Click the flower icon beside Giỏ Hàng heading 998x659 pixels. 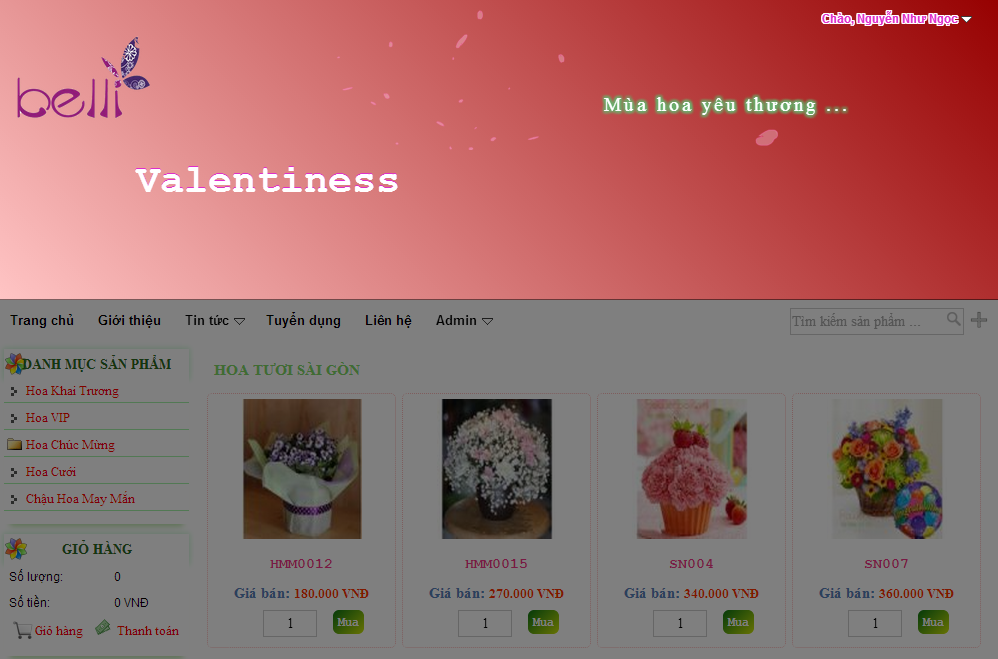pyautogui.click(x=16, y=548)
